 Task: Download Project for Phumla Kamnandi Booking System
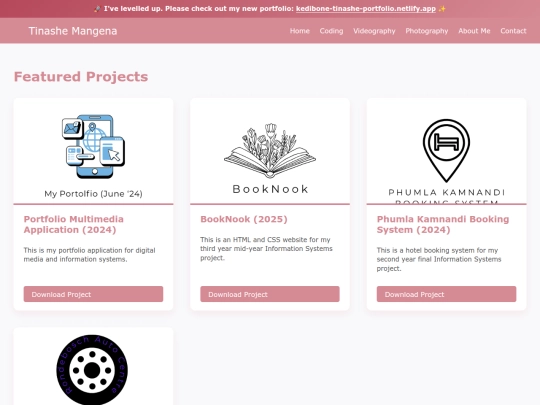point(446,294)
